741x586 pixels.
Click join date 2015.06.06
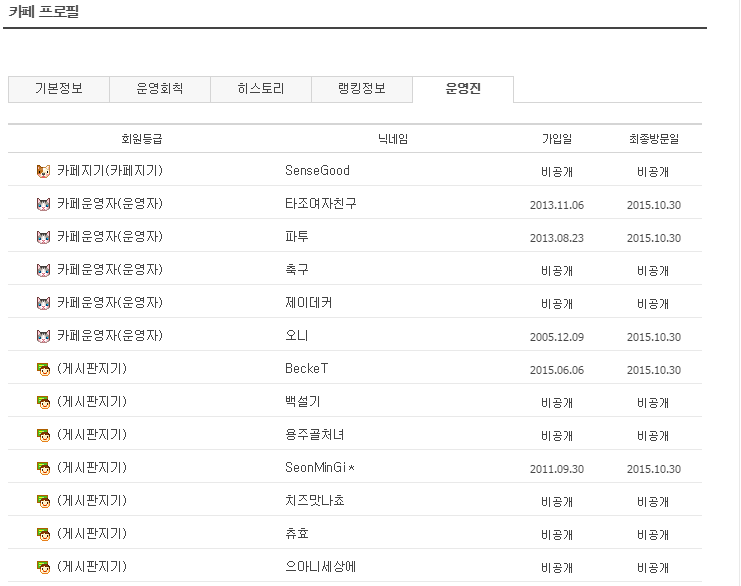click(x=557, y=370)
